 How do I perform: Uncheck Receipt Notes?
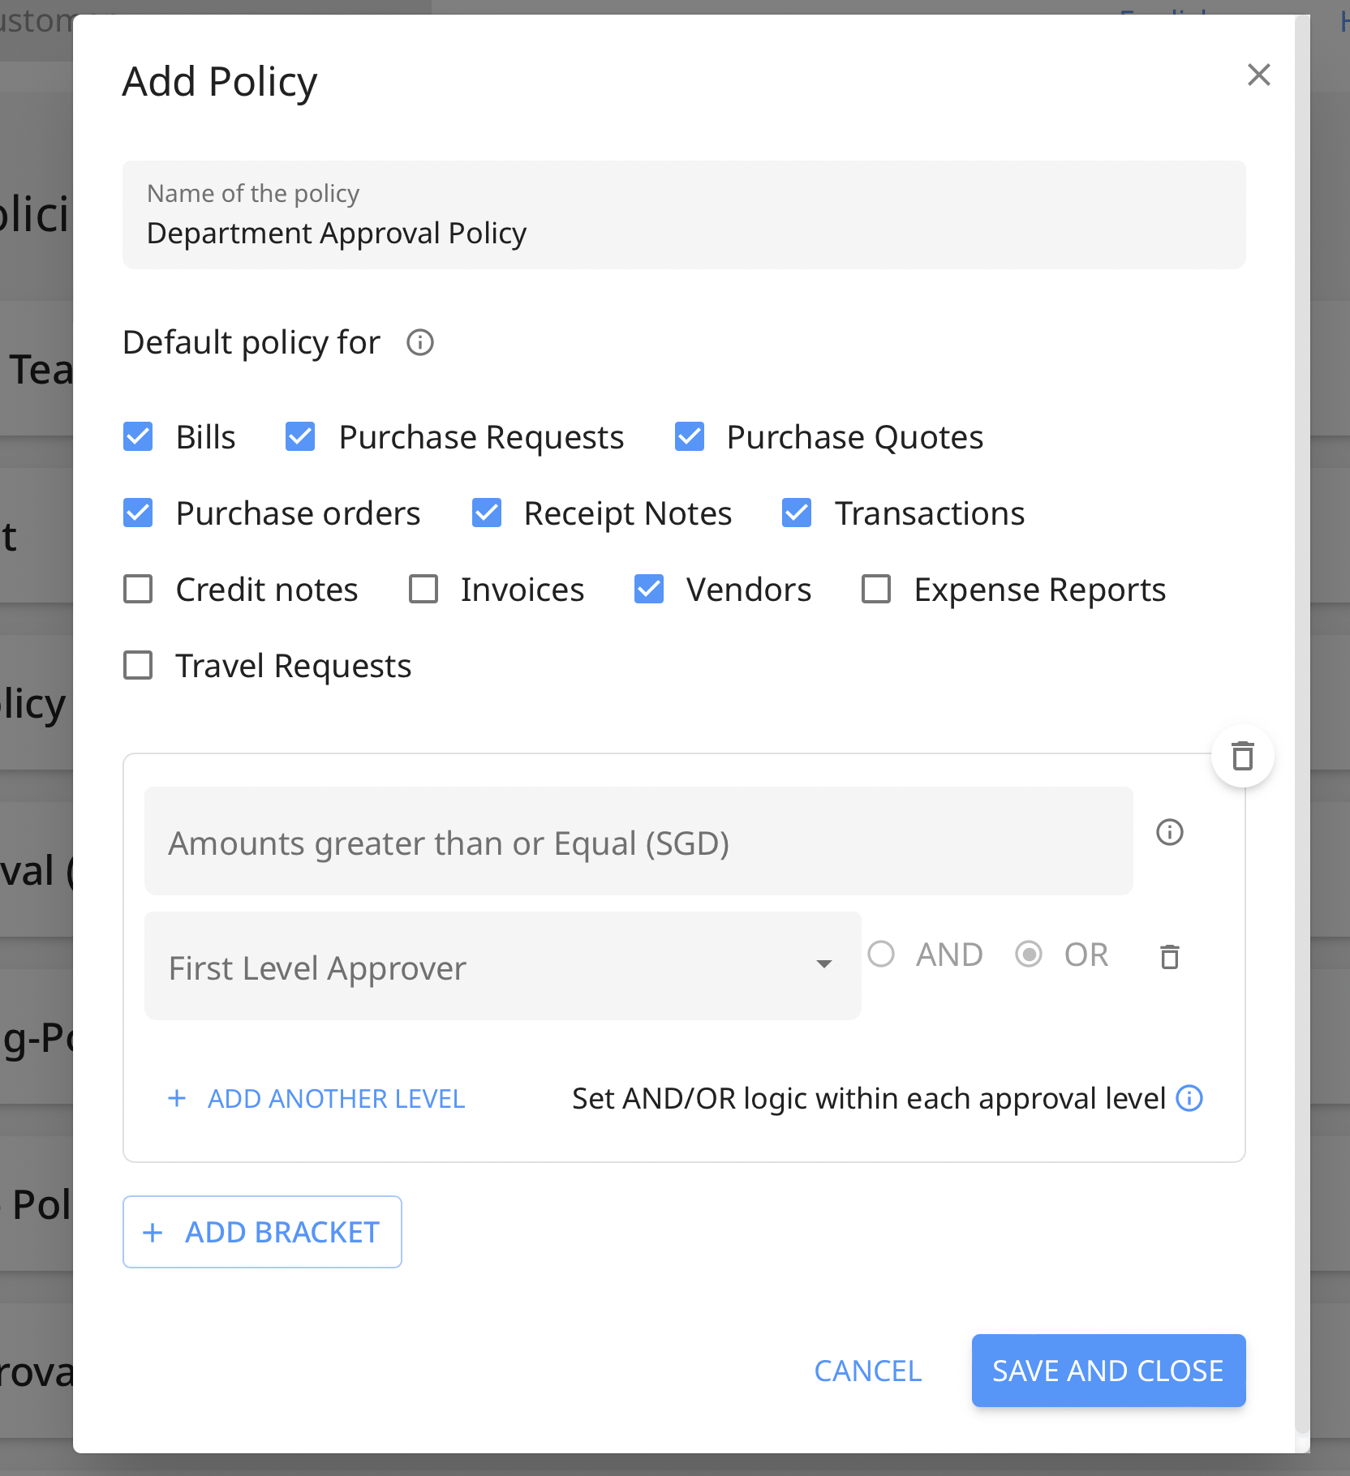(486, 512)
